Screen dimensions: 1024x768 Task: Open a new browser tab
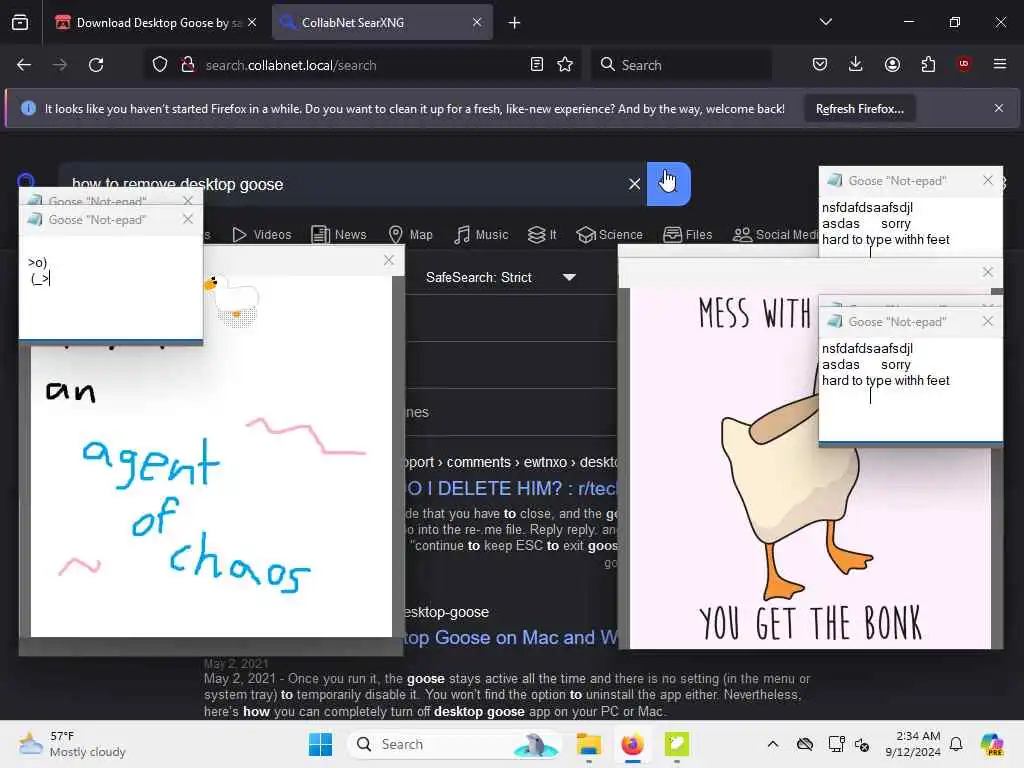coord(515,23)
